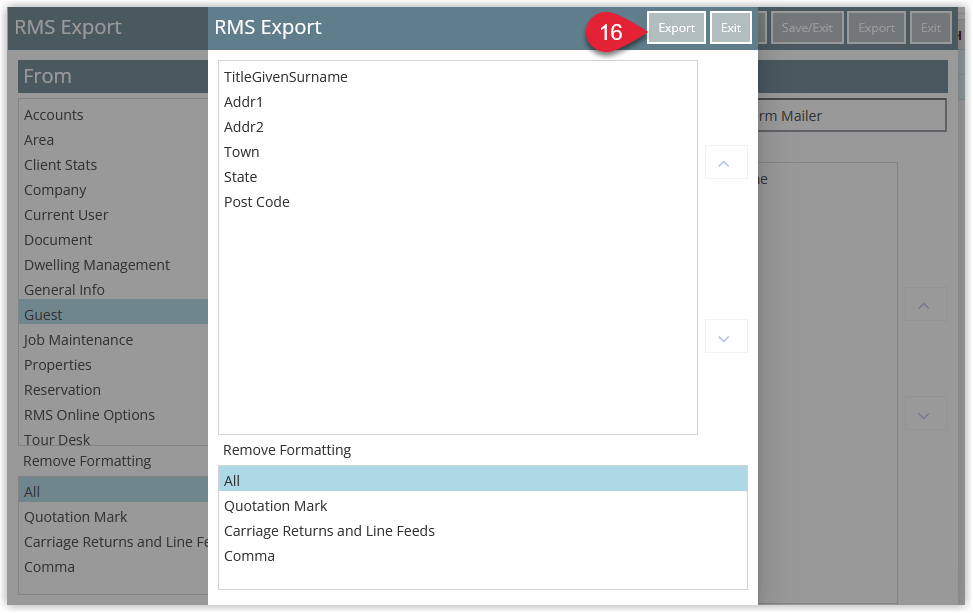
Task: Choose RMS Online Options in From list
Action: 114,415
